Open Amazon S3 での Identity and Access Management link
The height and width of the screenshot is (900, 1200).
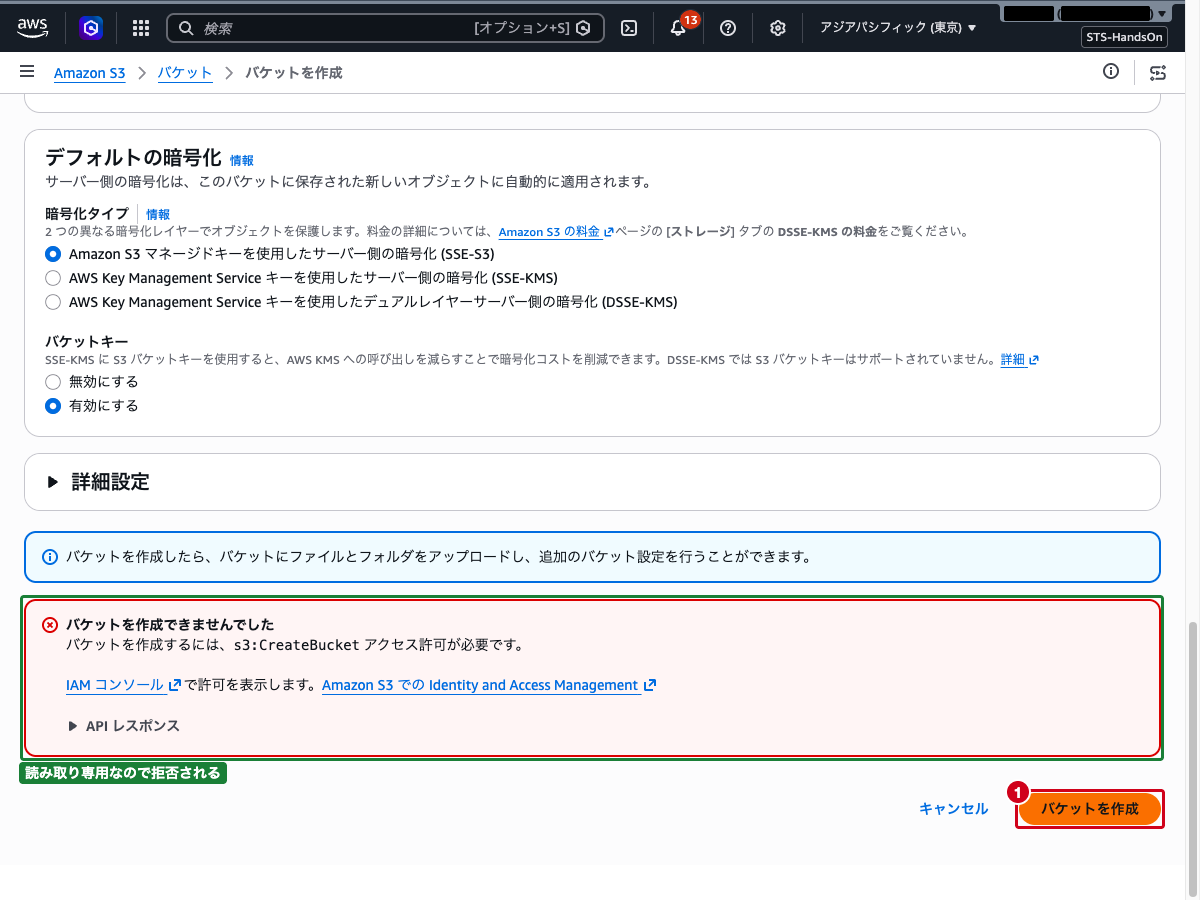click(489, 685)
